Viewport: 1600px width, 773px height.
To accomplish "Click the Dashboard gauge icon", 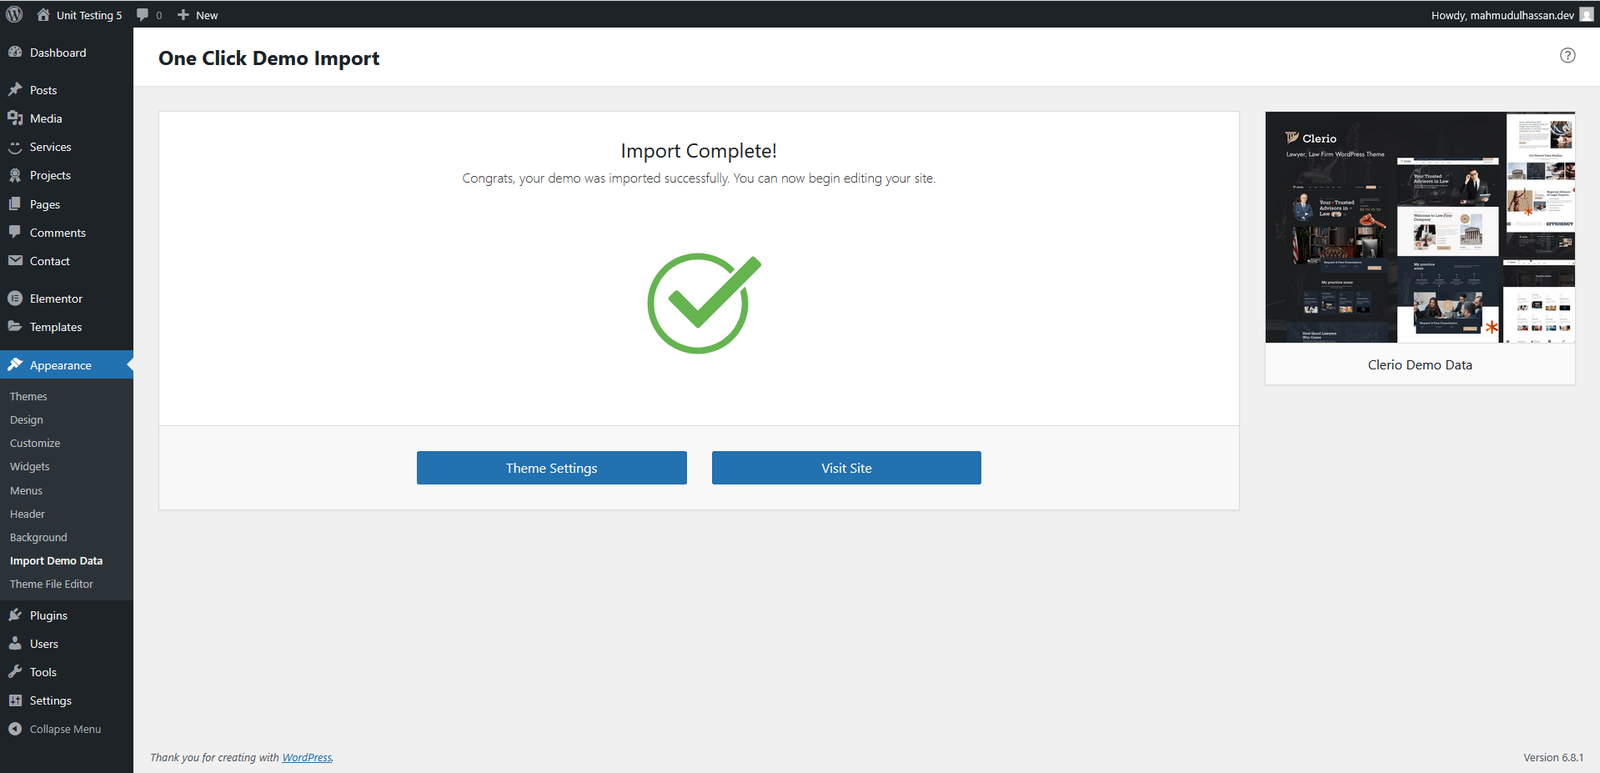I will point(15,52).
